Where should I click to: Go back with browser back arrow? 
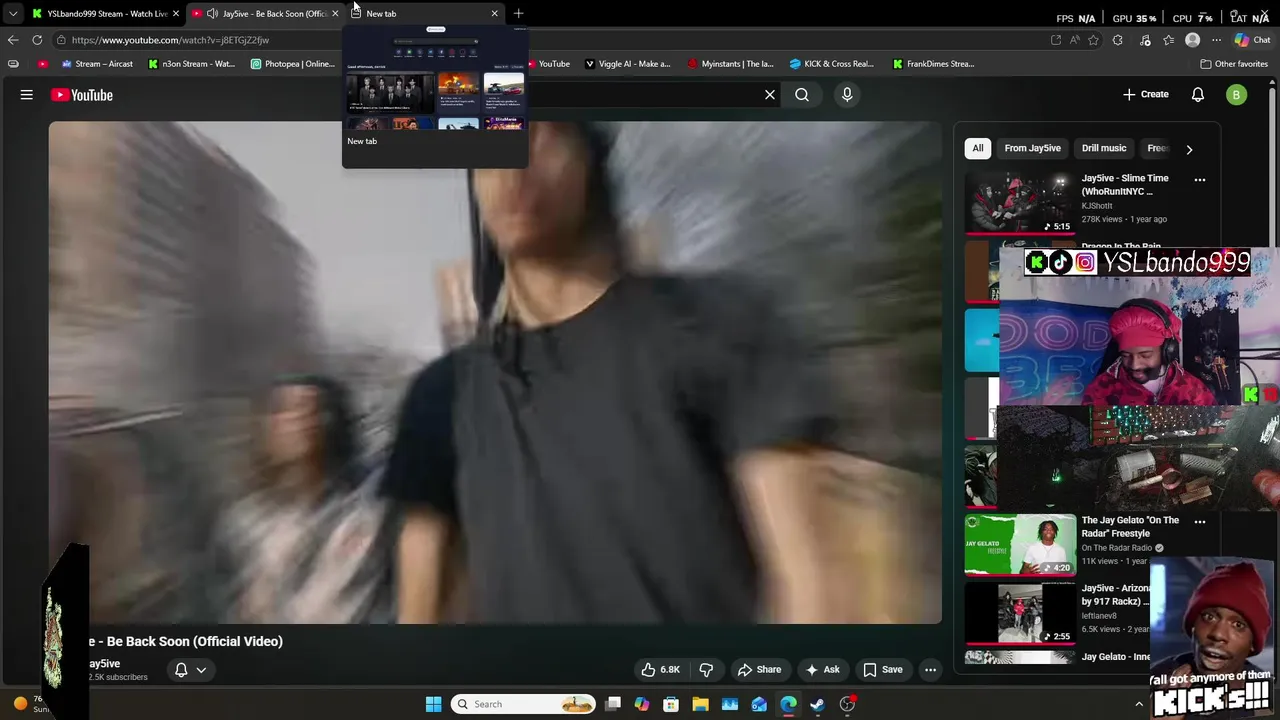point(13,40)
